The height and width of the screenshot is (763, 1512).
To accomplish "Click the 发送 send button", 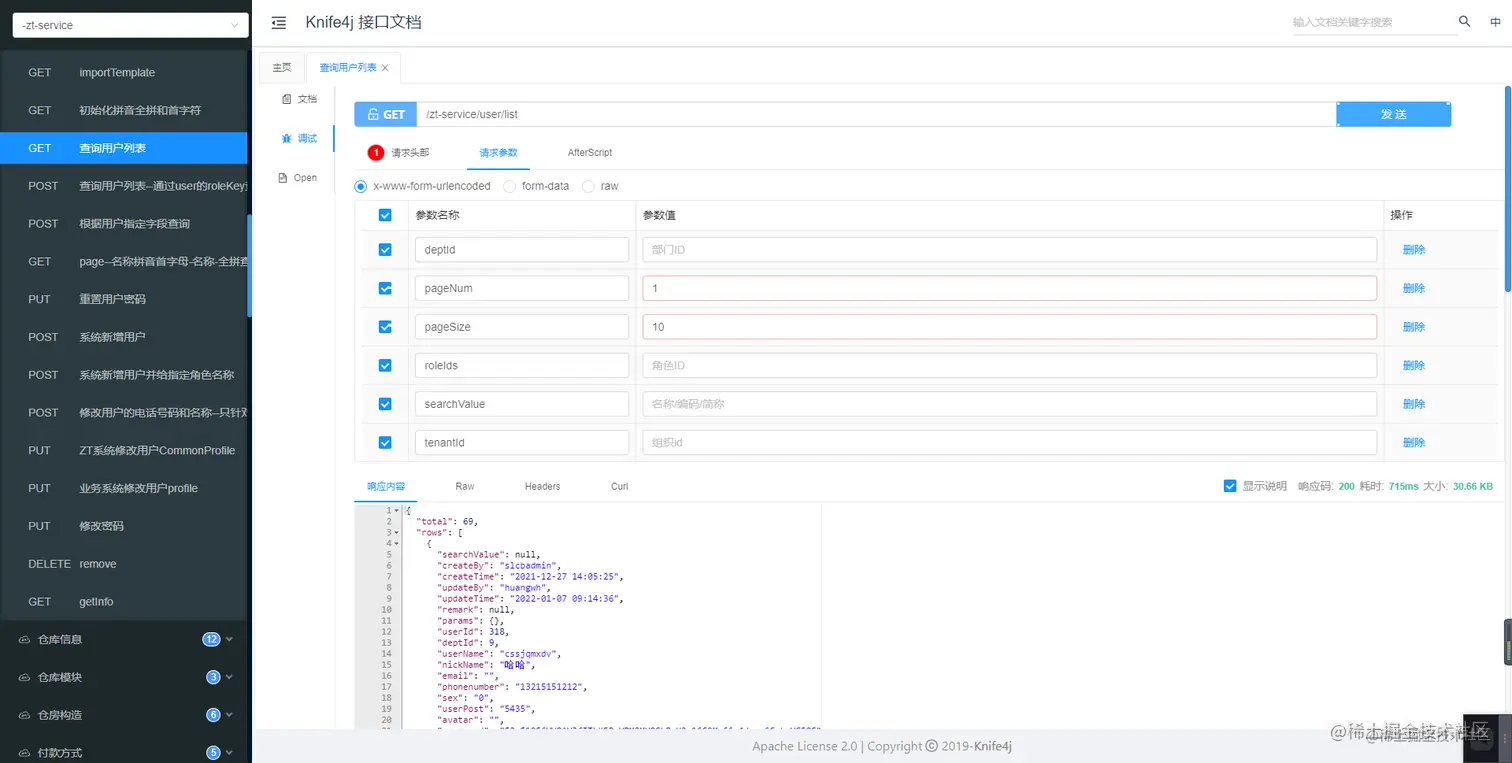I will point(1393,114).
